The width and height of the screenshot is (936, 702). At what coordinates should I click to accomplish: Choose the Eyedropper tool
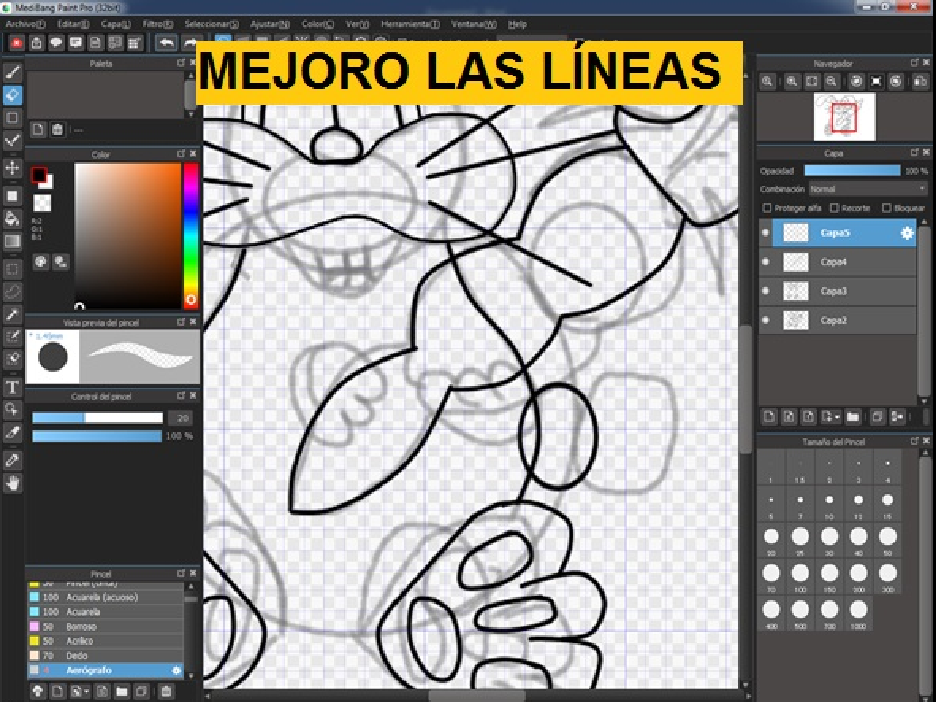click(x=13, y=460)
